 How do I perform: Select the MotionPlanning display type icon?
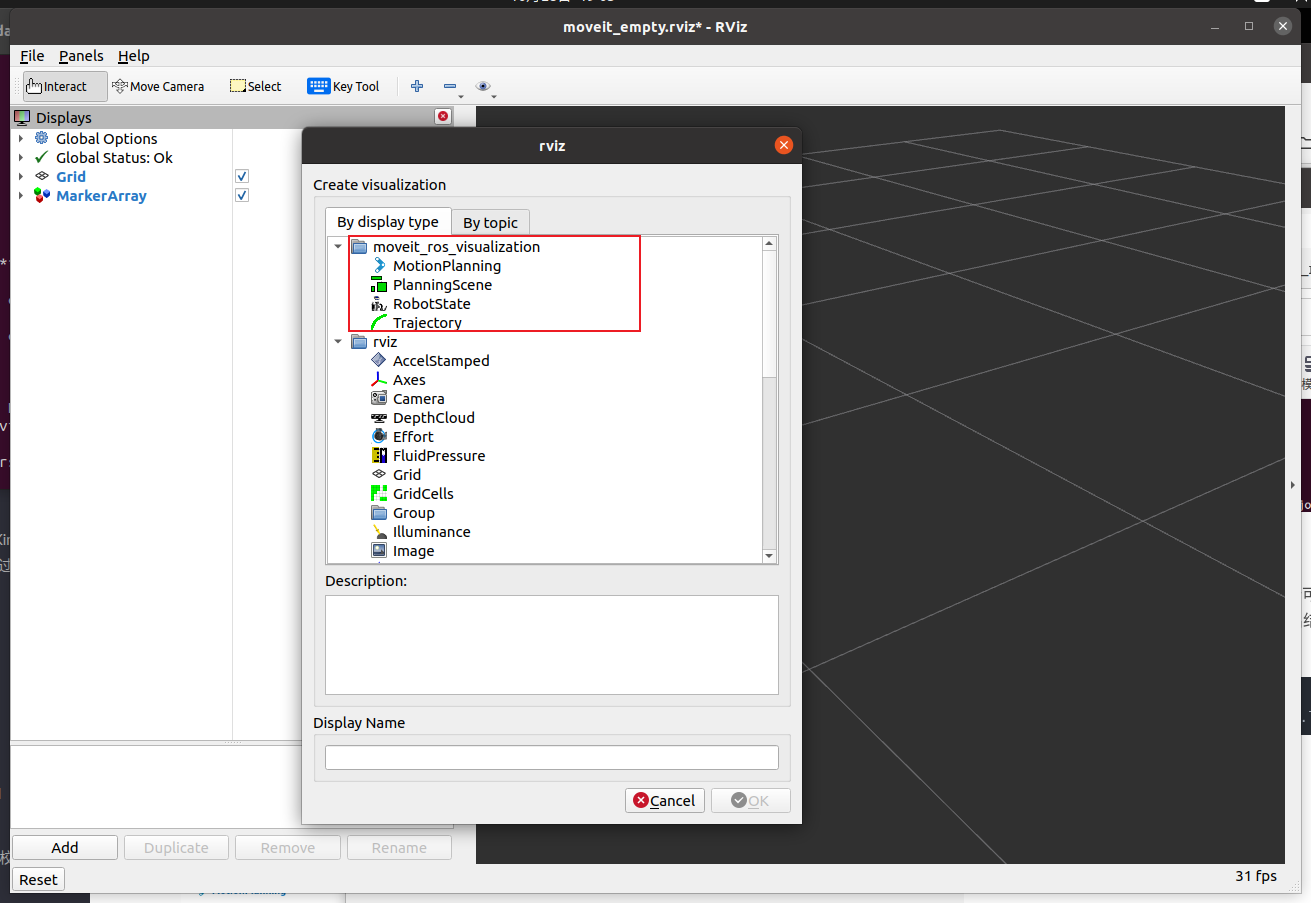[379, 266]
